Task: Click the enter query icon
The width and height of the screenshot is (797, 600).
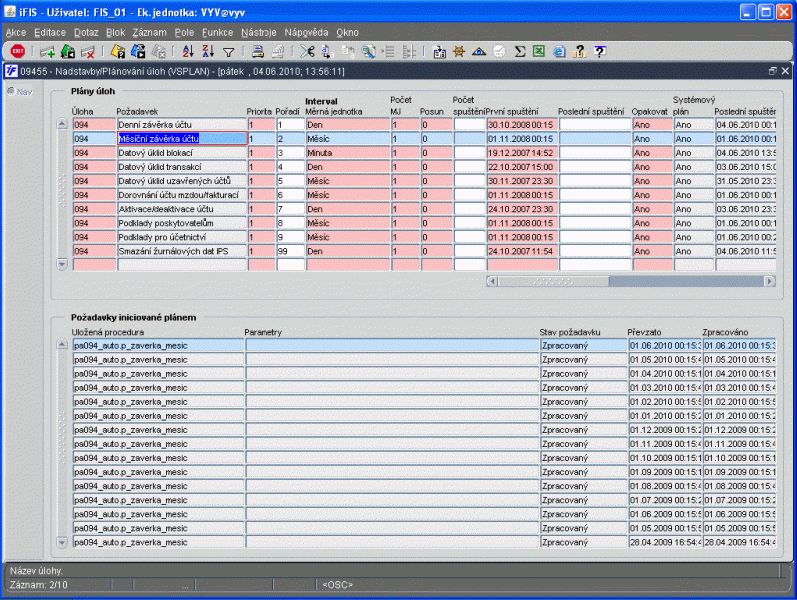Action: tap(118, 51)
